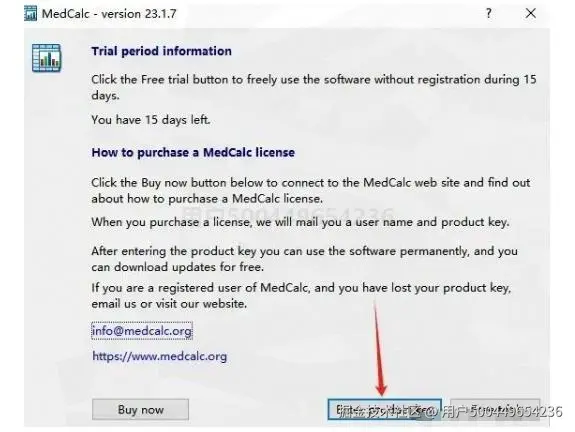Open help with the question mark button
The width and height of the screenshot is (575, 432).
pyautogui.click(x=488, y=14)
